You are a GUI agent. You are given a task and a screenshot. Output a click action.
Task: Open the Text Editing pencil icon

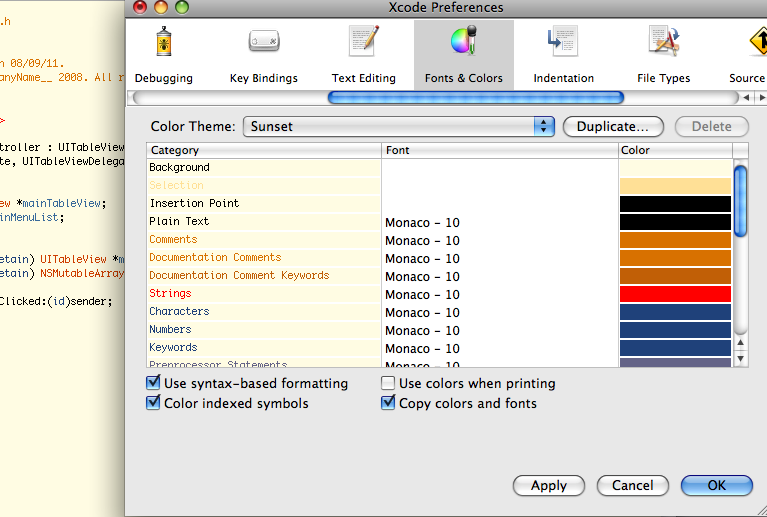[x=364, y=41]
